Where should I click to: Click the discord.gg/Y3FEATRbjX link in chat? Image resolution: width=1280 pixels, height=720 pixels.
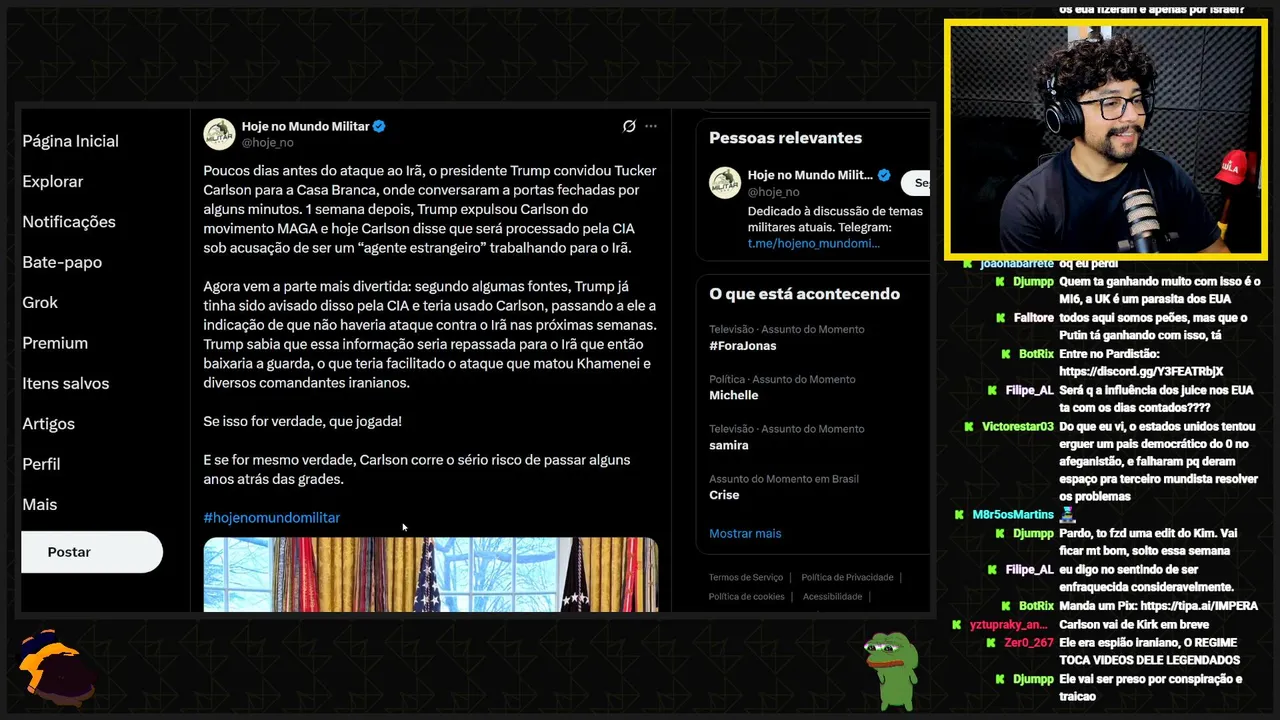click(x=1141, y=372)
